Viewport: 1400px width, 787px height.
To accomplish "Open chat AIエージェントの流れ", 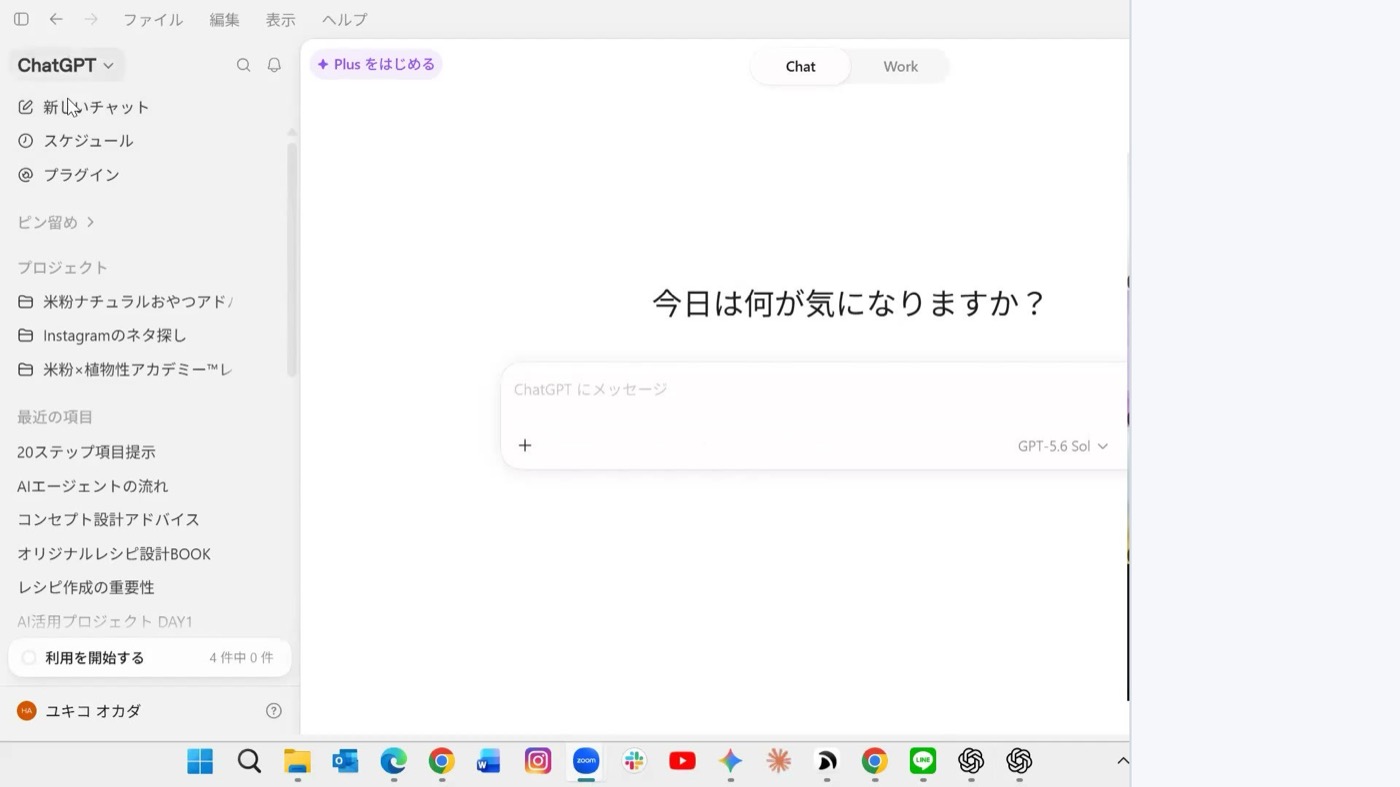I will 93,486.
